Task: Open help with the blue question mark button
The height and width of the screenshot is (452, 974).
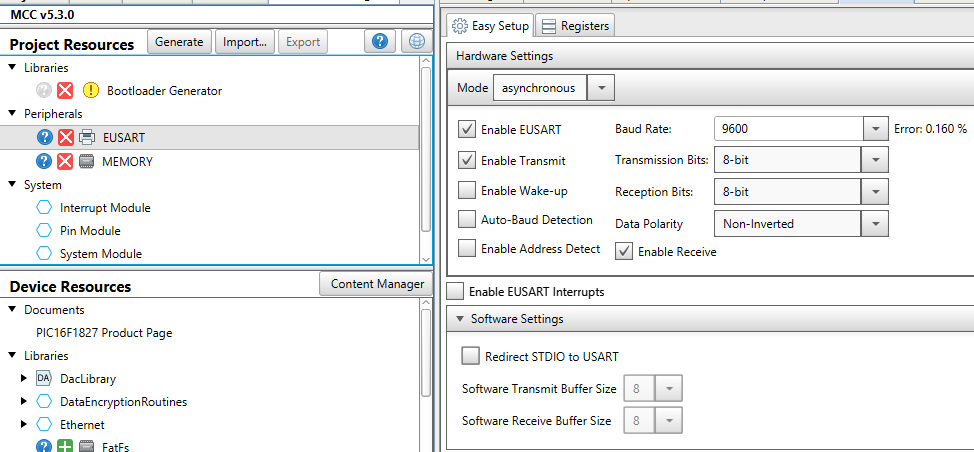Action: (380, 41)
